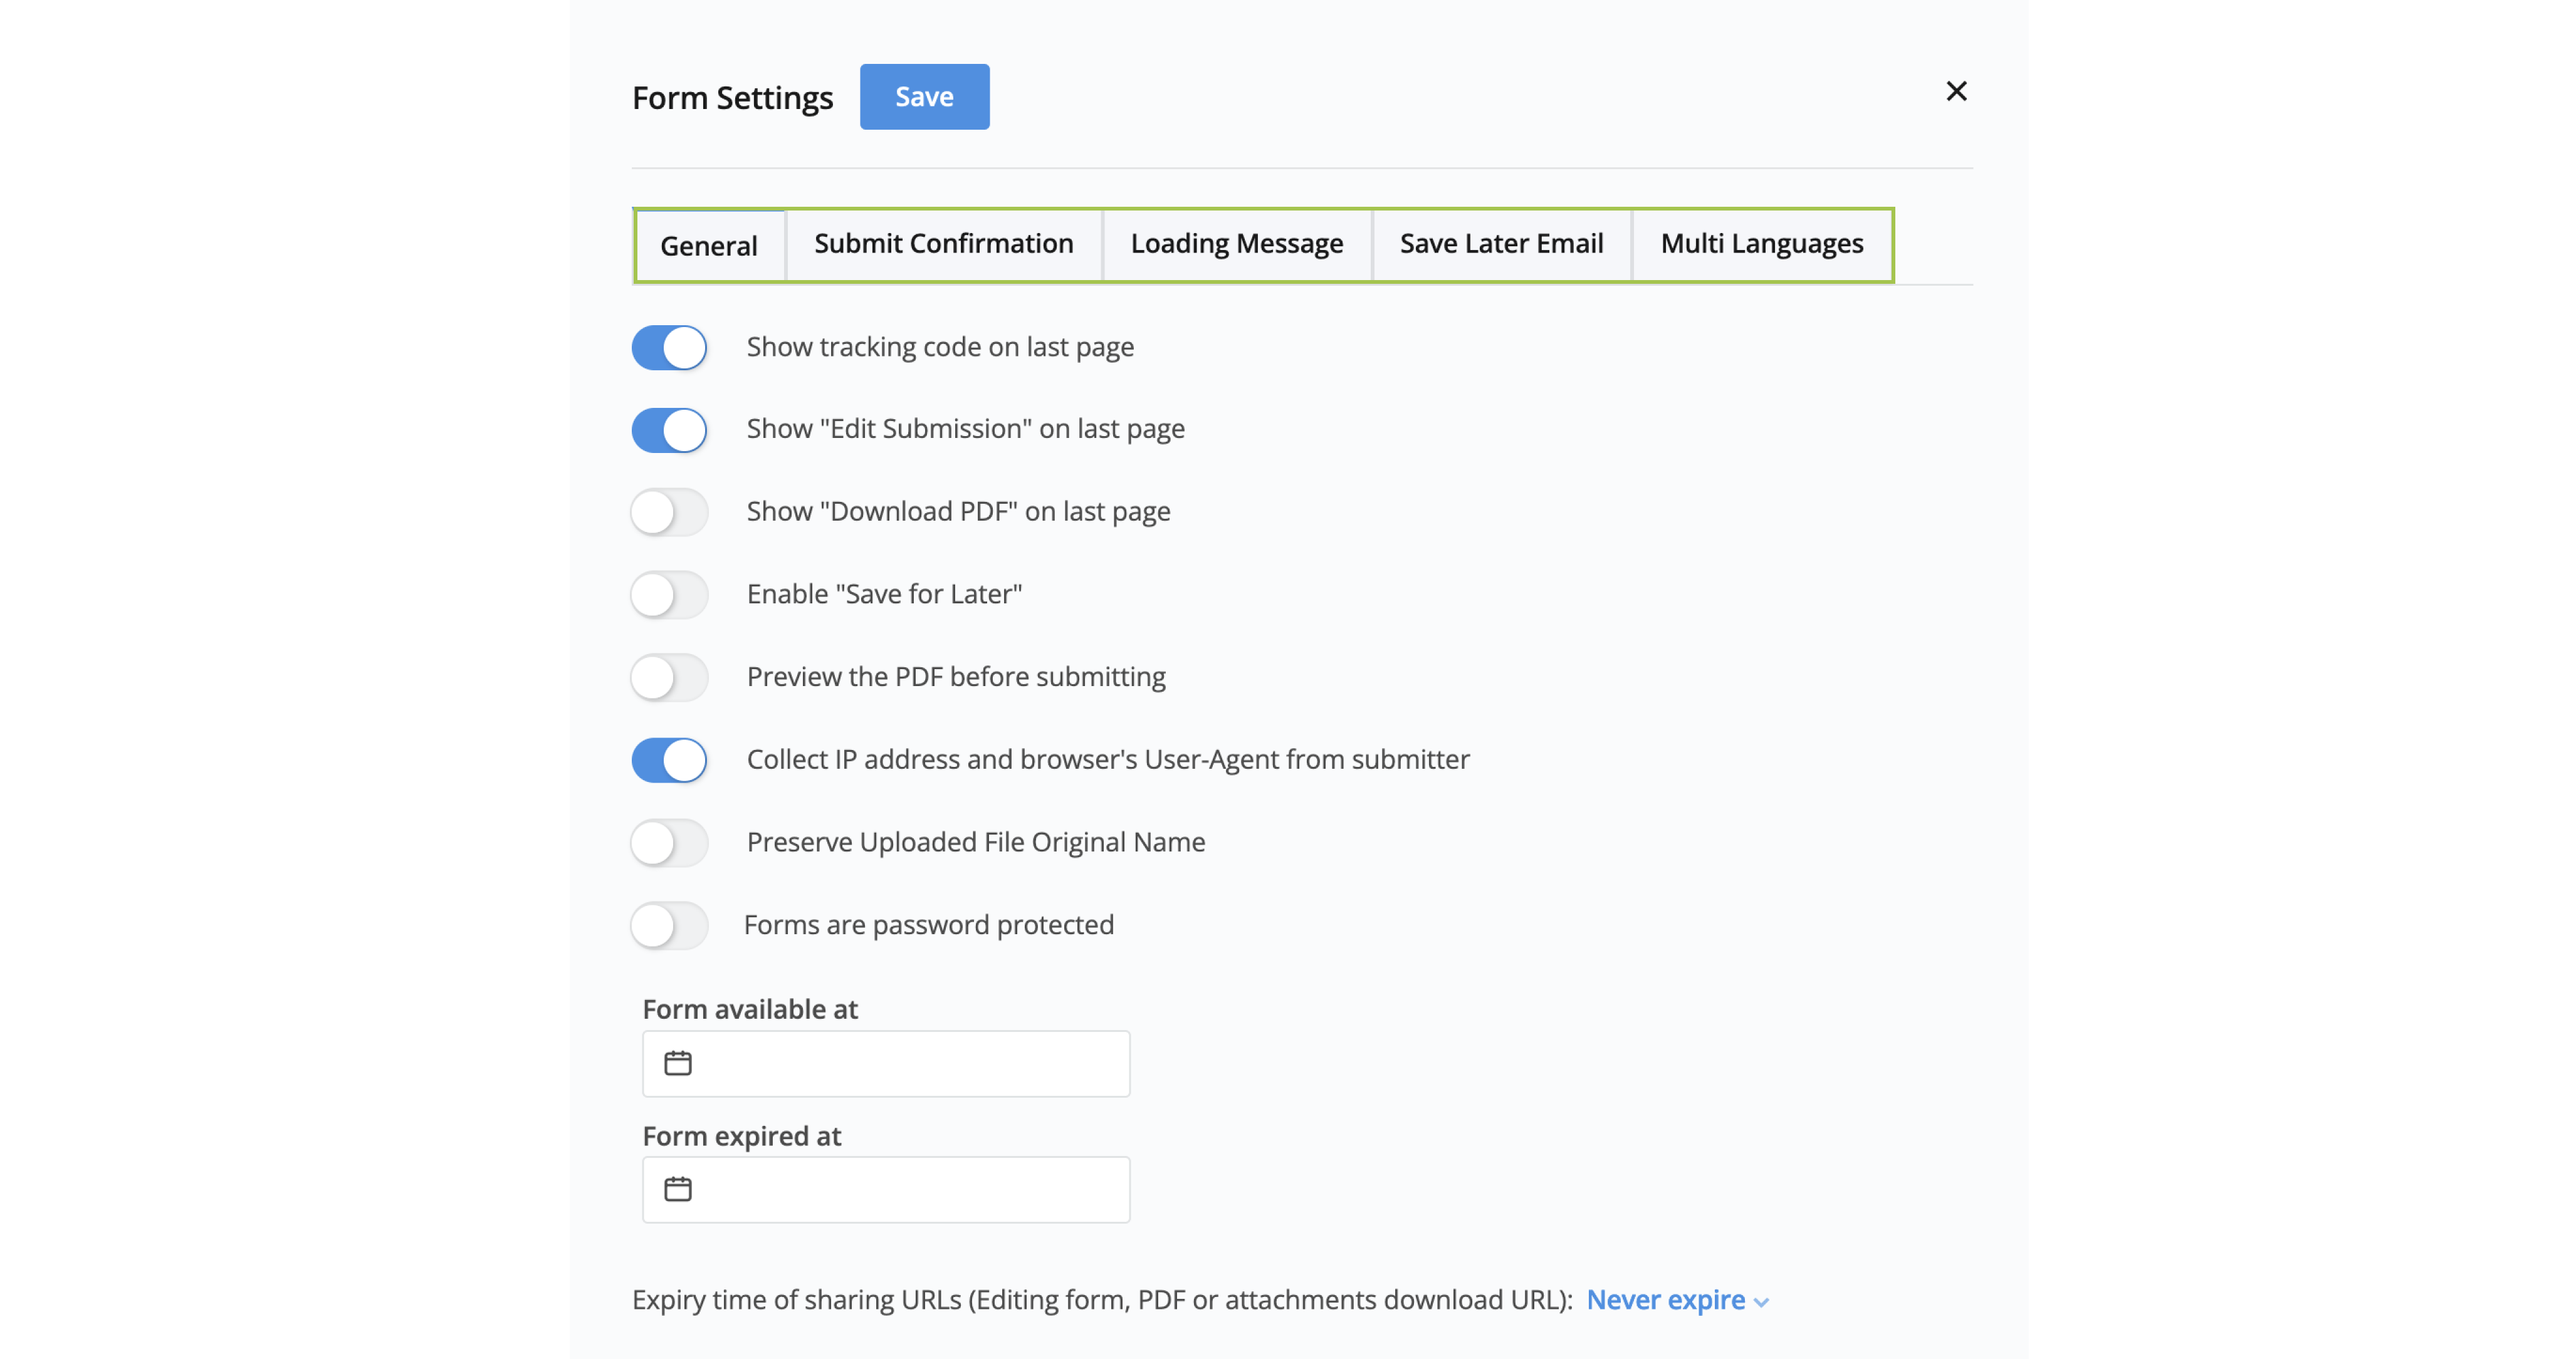Enable Preserve Uploaded File Original Name
This screenshot has width=2576, height=1359.
pyautogui.click(x=669, y=843)
